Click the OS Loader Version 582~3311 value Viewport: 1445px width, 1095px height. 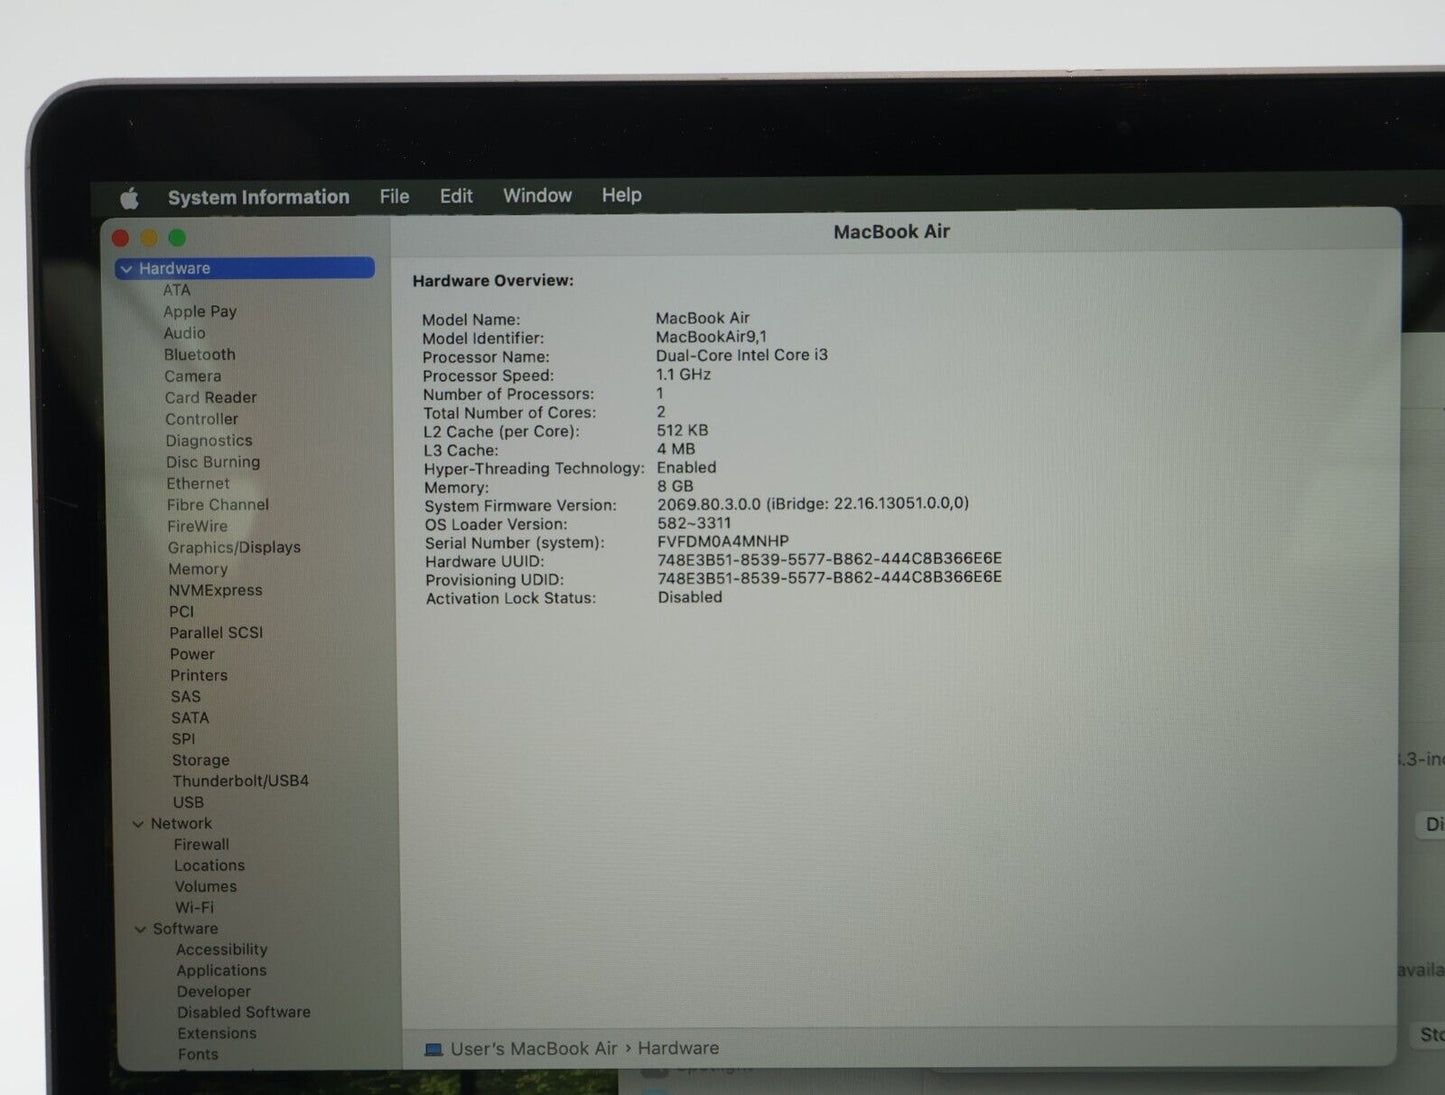[694, 523]
